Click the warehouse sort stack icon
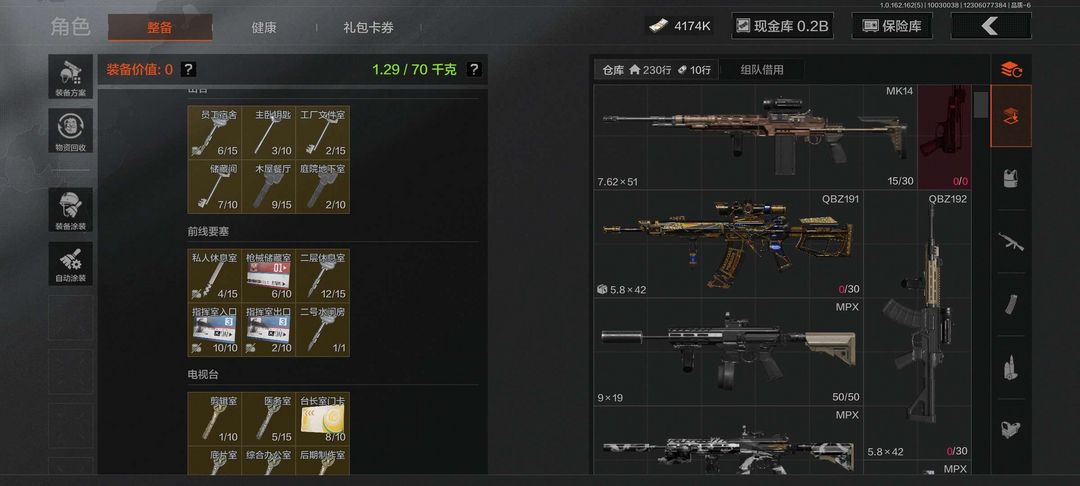 1010,69
